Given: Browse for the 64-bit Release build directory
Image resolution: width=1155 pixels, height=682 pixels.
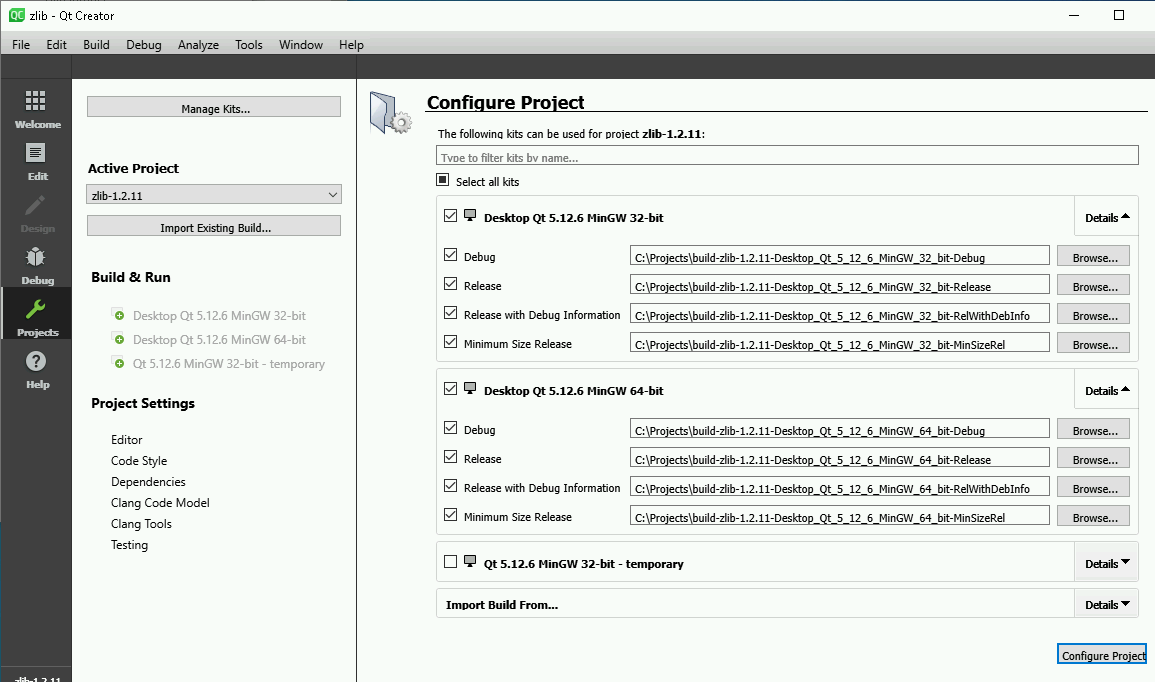Looking at the screenshot, I should click(1094, 458).
